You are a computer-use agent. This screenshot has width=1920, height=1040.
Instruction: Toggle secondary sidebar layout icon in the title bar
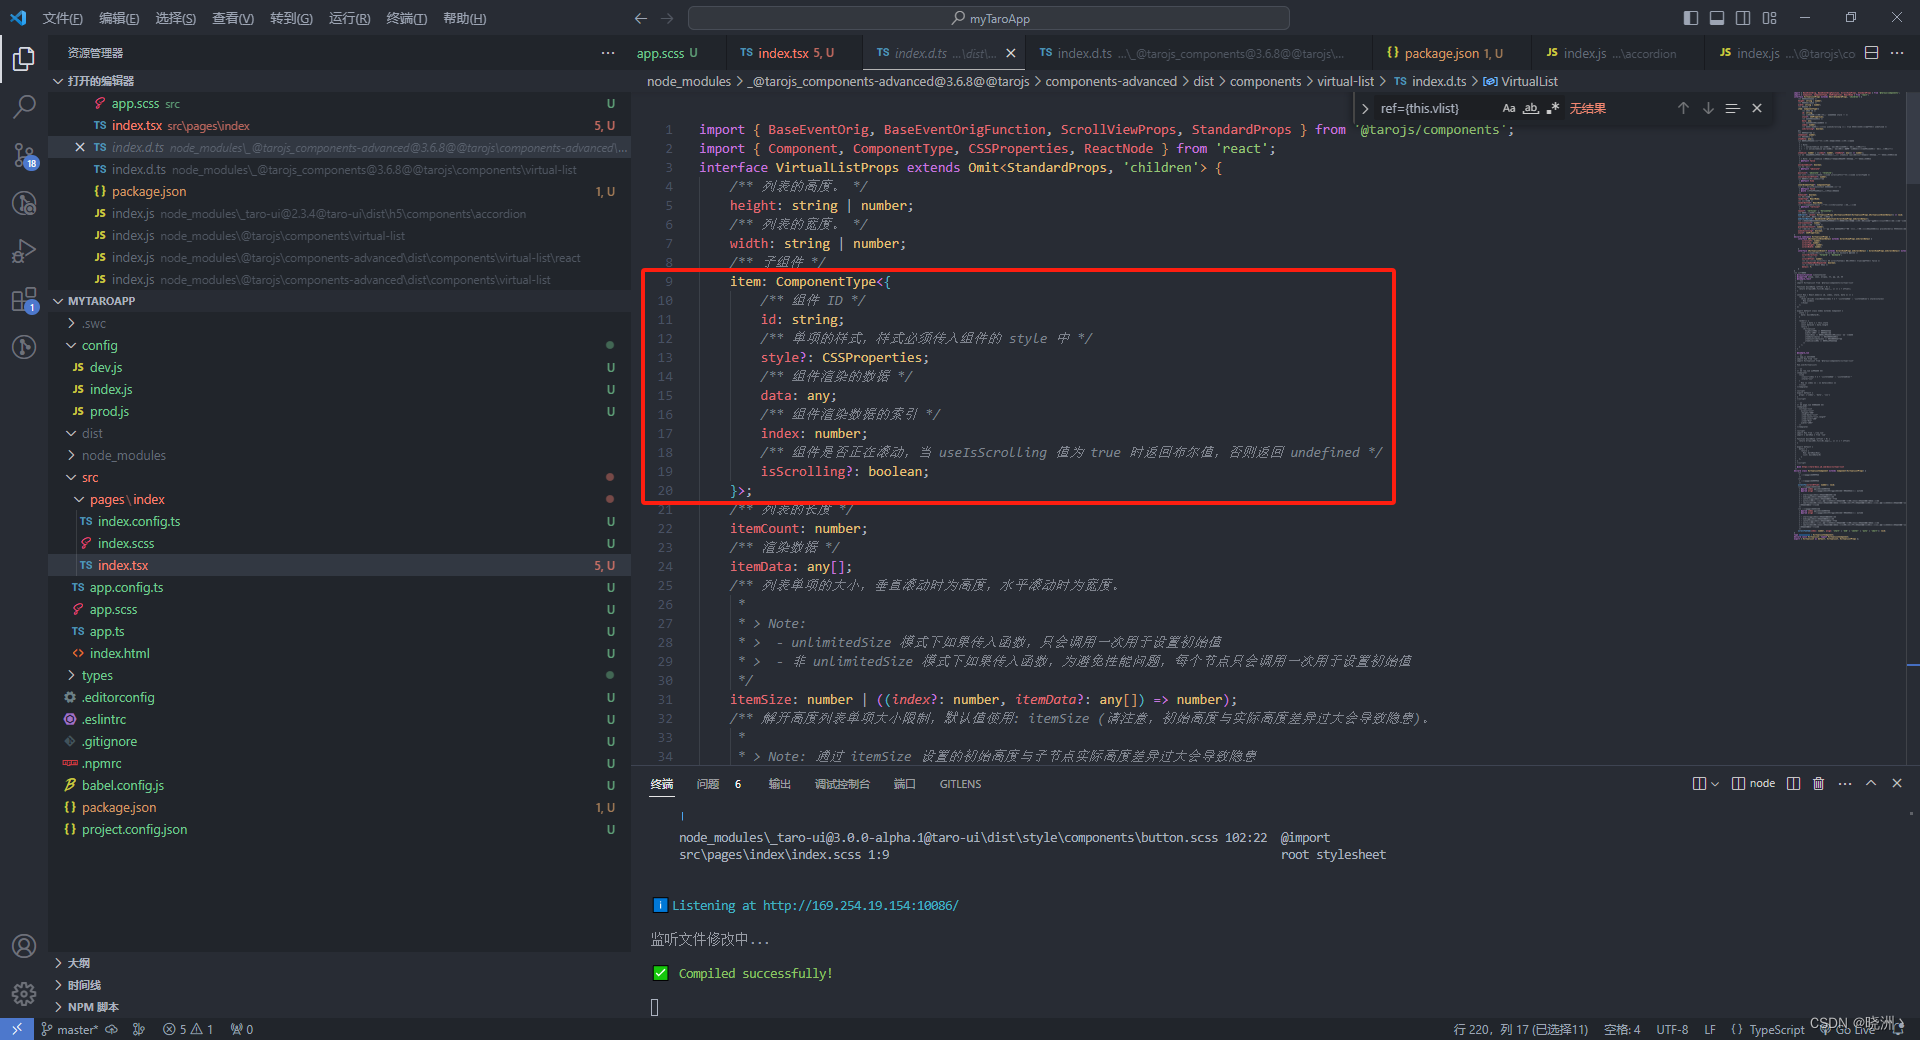[1743, 18]
